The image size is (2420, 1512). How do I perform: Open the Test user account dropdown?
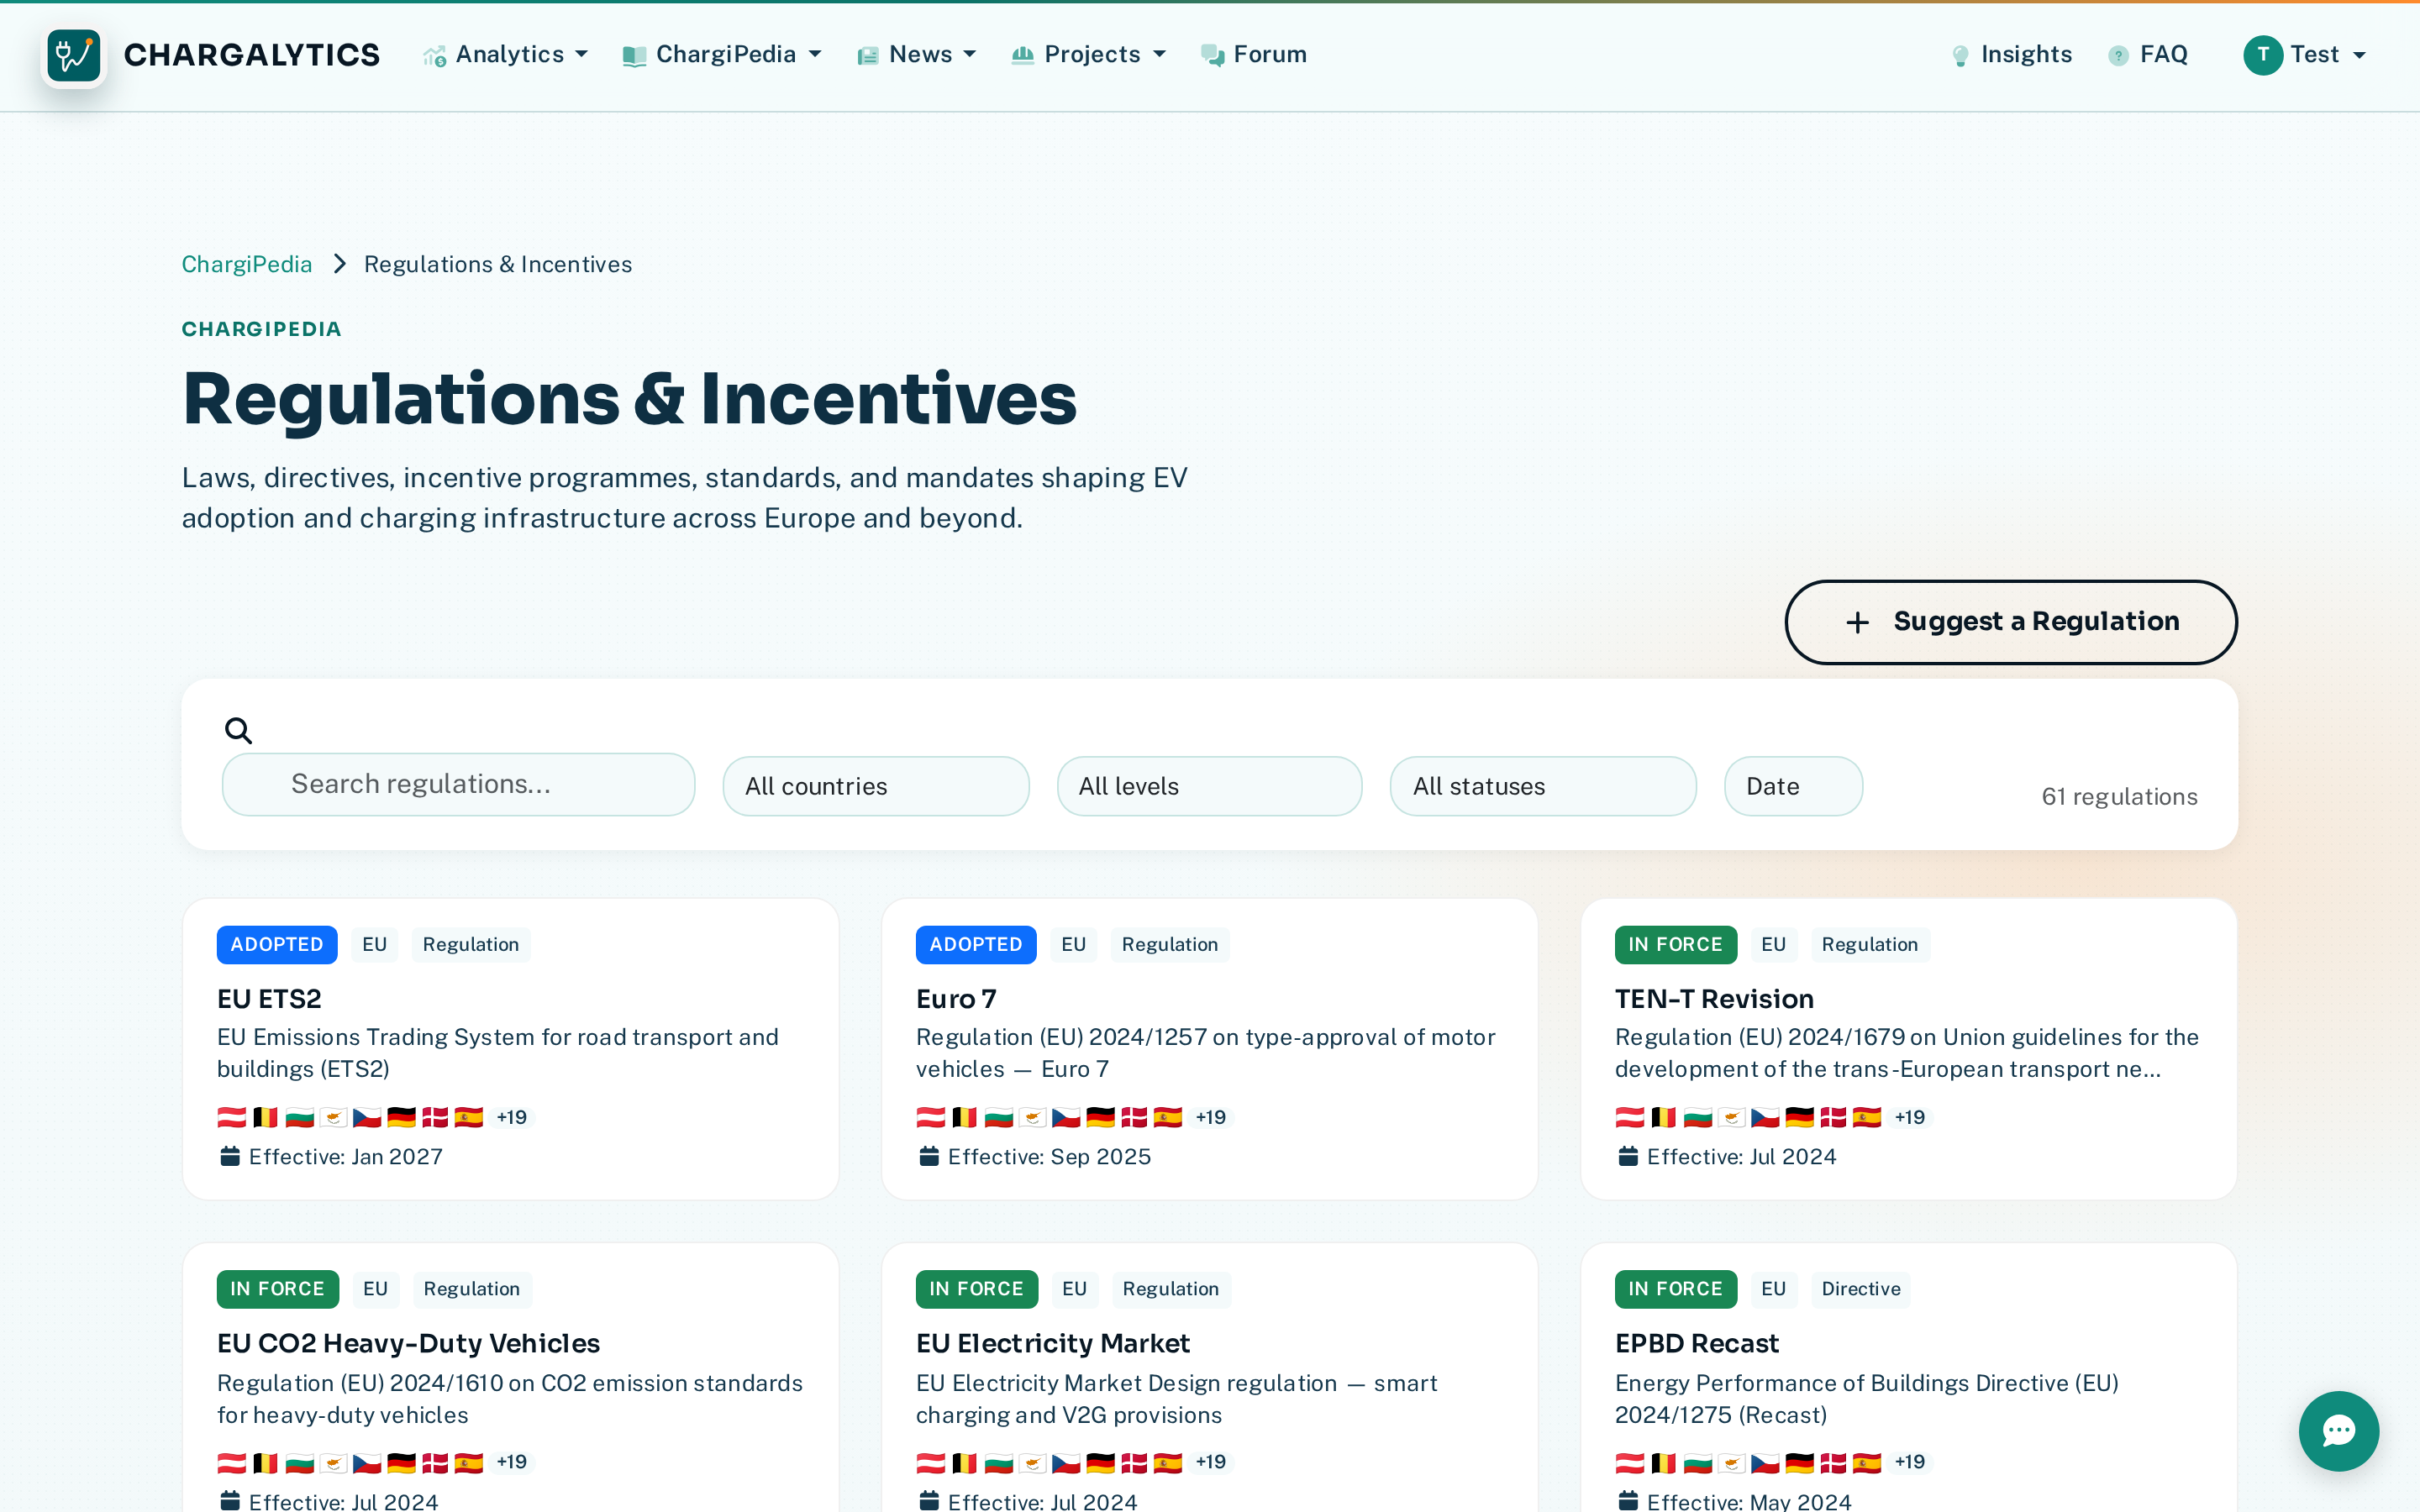tap(2305, 54)
